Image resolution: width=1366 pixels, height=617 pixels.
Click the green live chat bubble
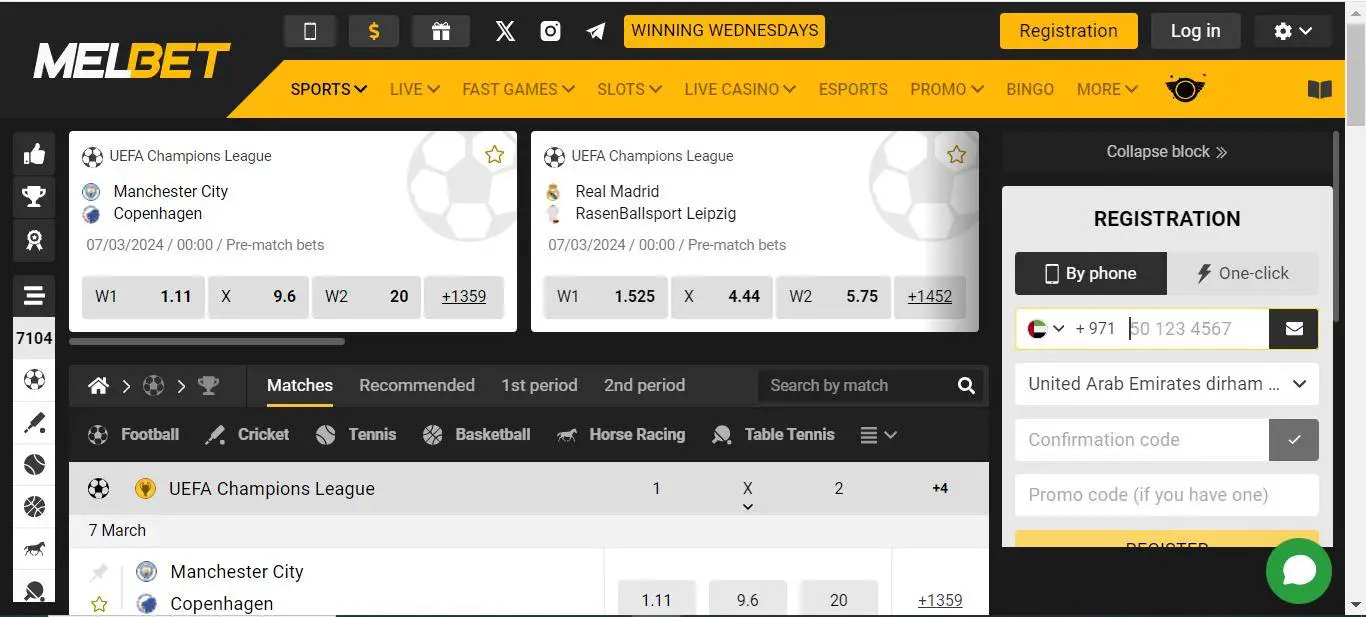[1298, 571]
